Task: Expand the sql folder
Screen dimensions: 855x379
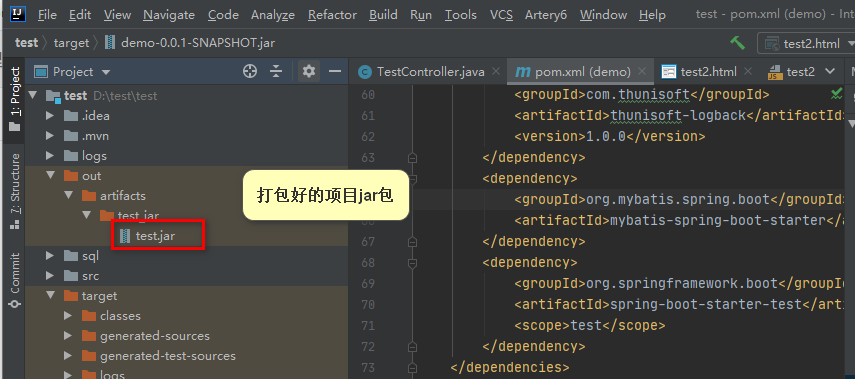Action: click(x=50, y=256)
